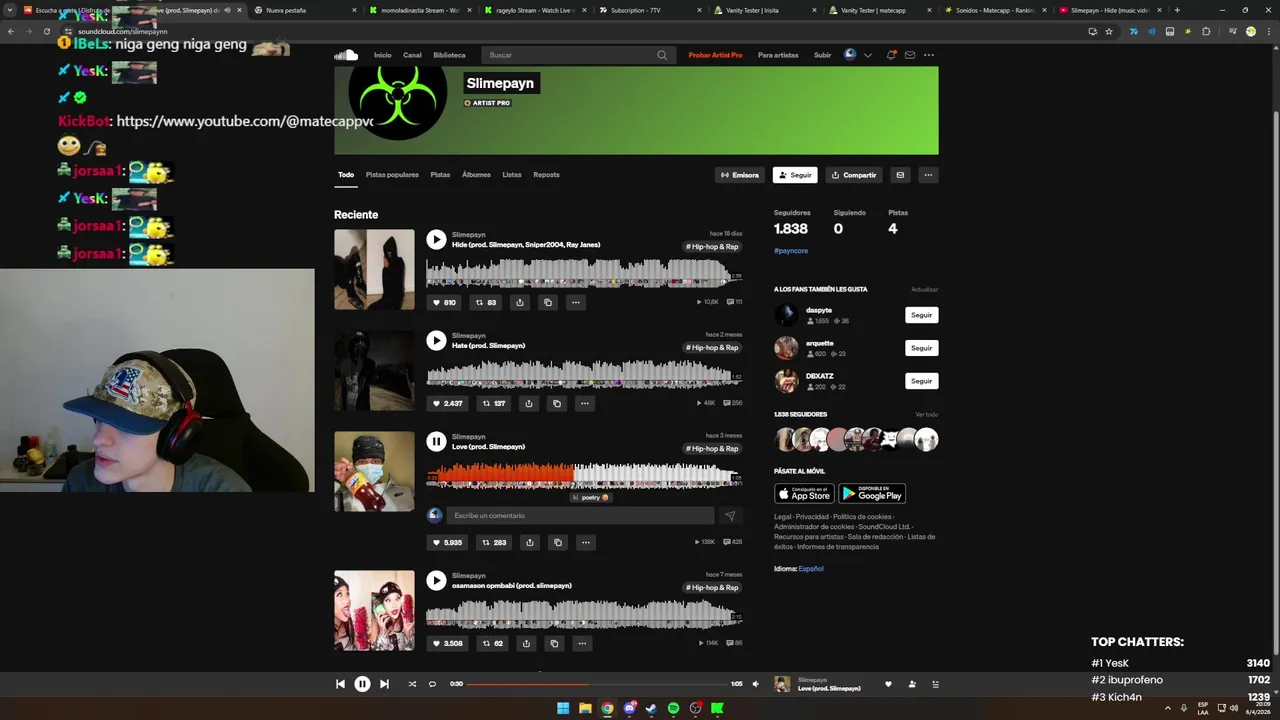The height and width of the screenshot is (720, 1280).
Task: Follow daspyte with Seguir button
Action: (x=921, y=315)
